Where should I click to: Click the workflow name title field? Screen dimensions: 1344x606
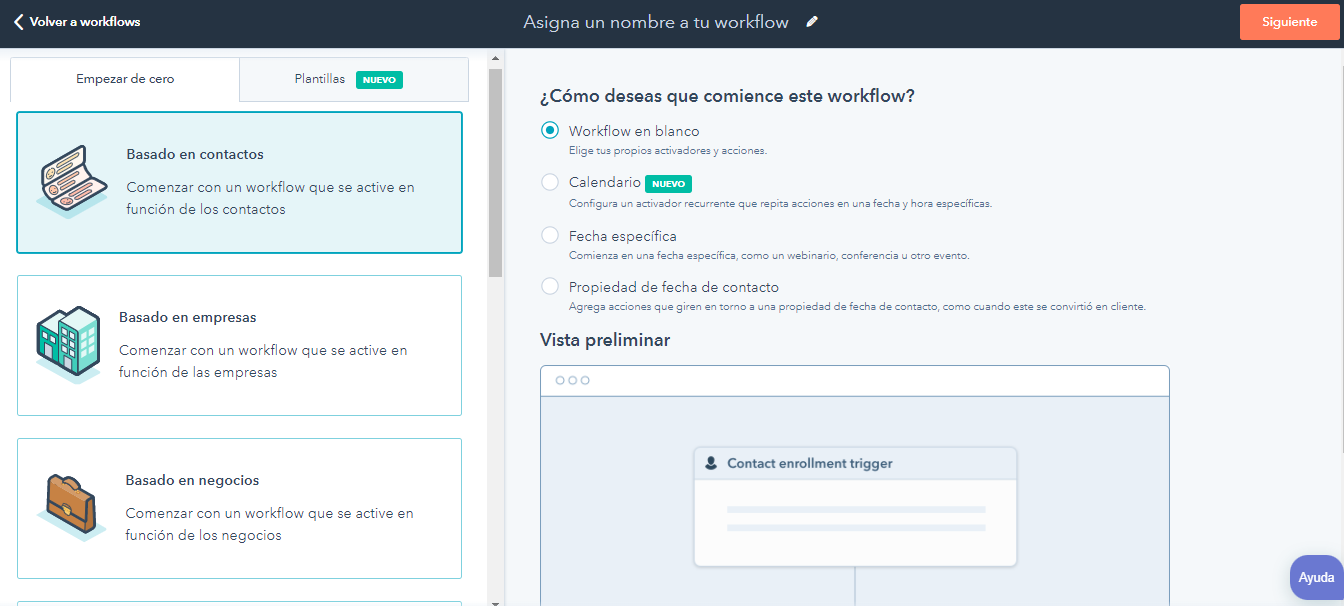pos(656,22)
